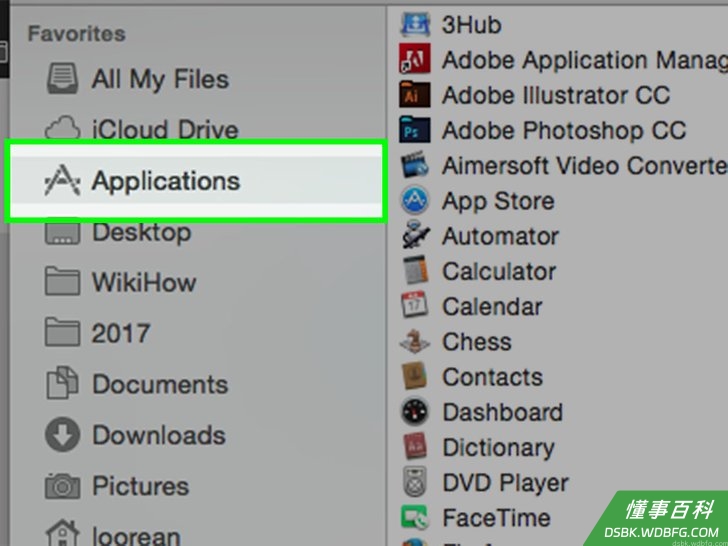
Task: Click the iCloud Drive cloud icon
Action: 62,128
